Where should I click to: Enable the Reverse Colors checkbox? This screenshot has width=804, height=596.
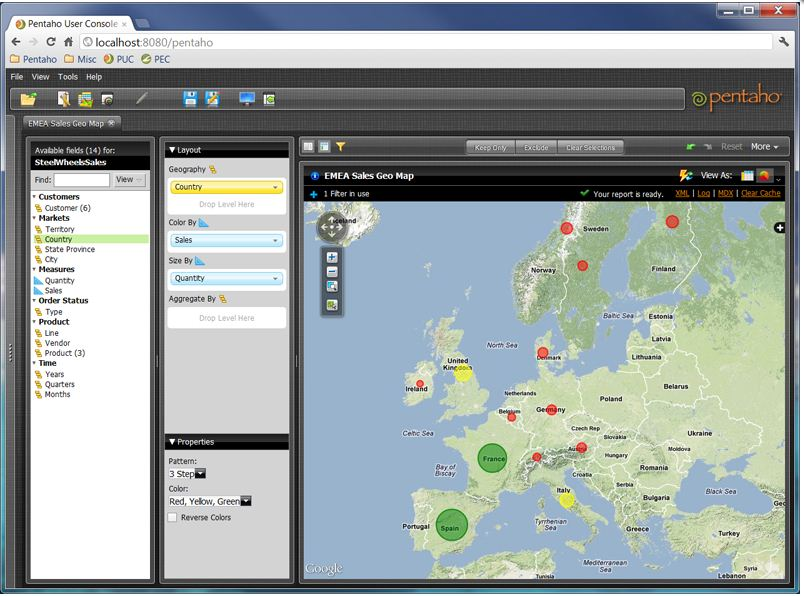click(173, 518)
